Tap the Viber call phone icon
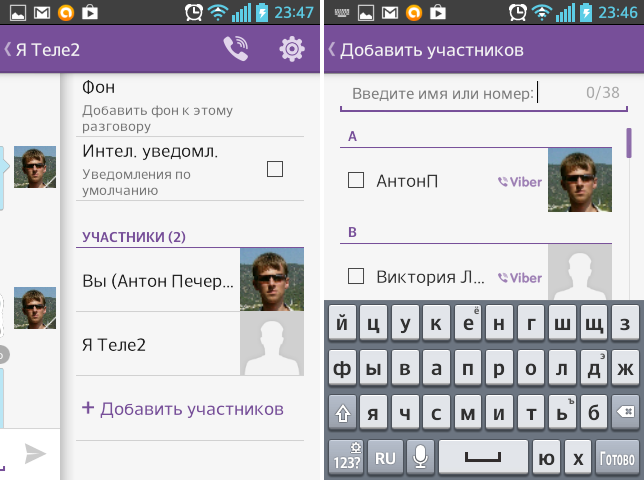644x480 pixels. coord(236,50)
